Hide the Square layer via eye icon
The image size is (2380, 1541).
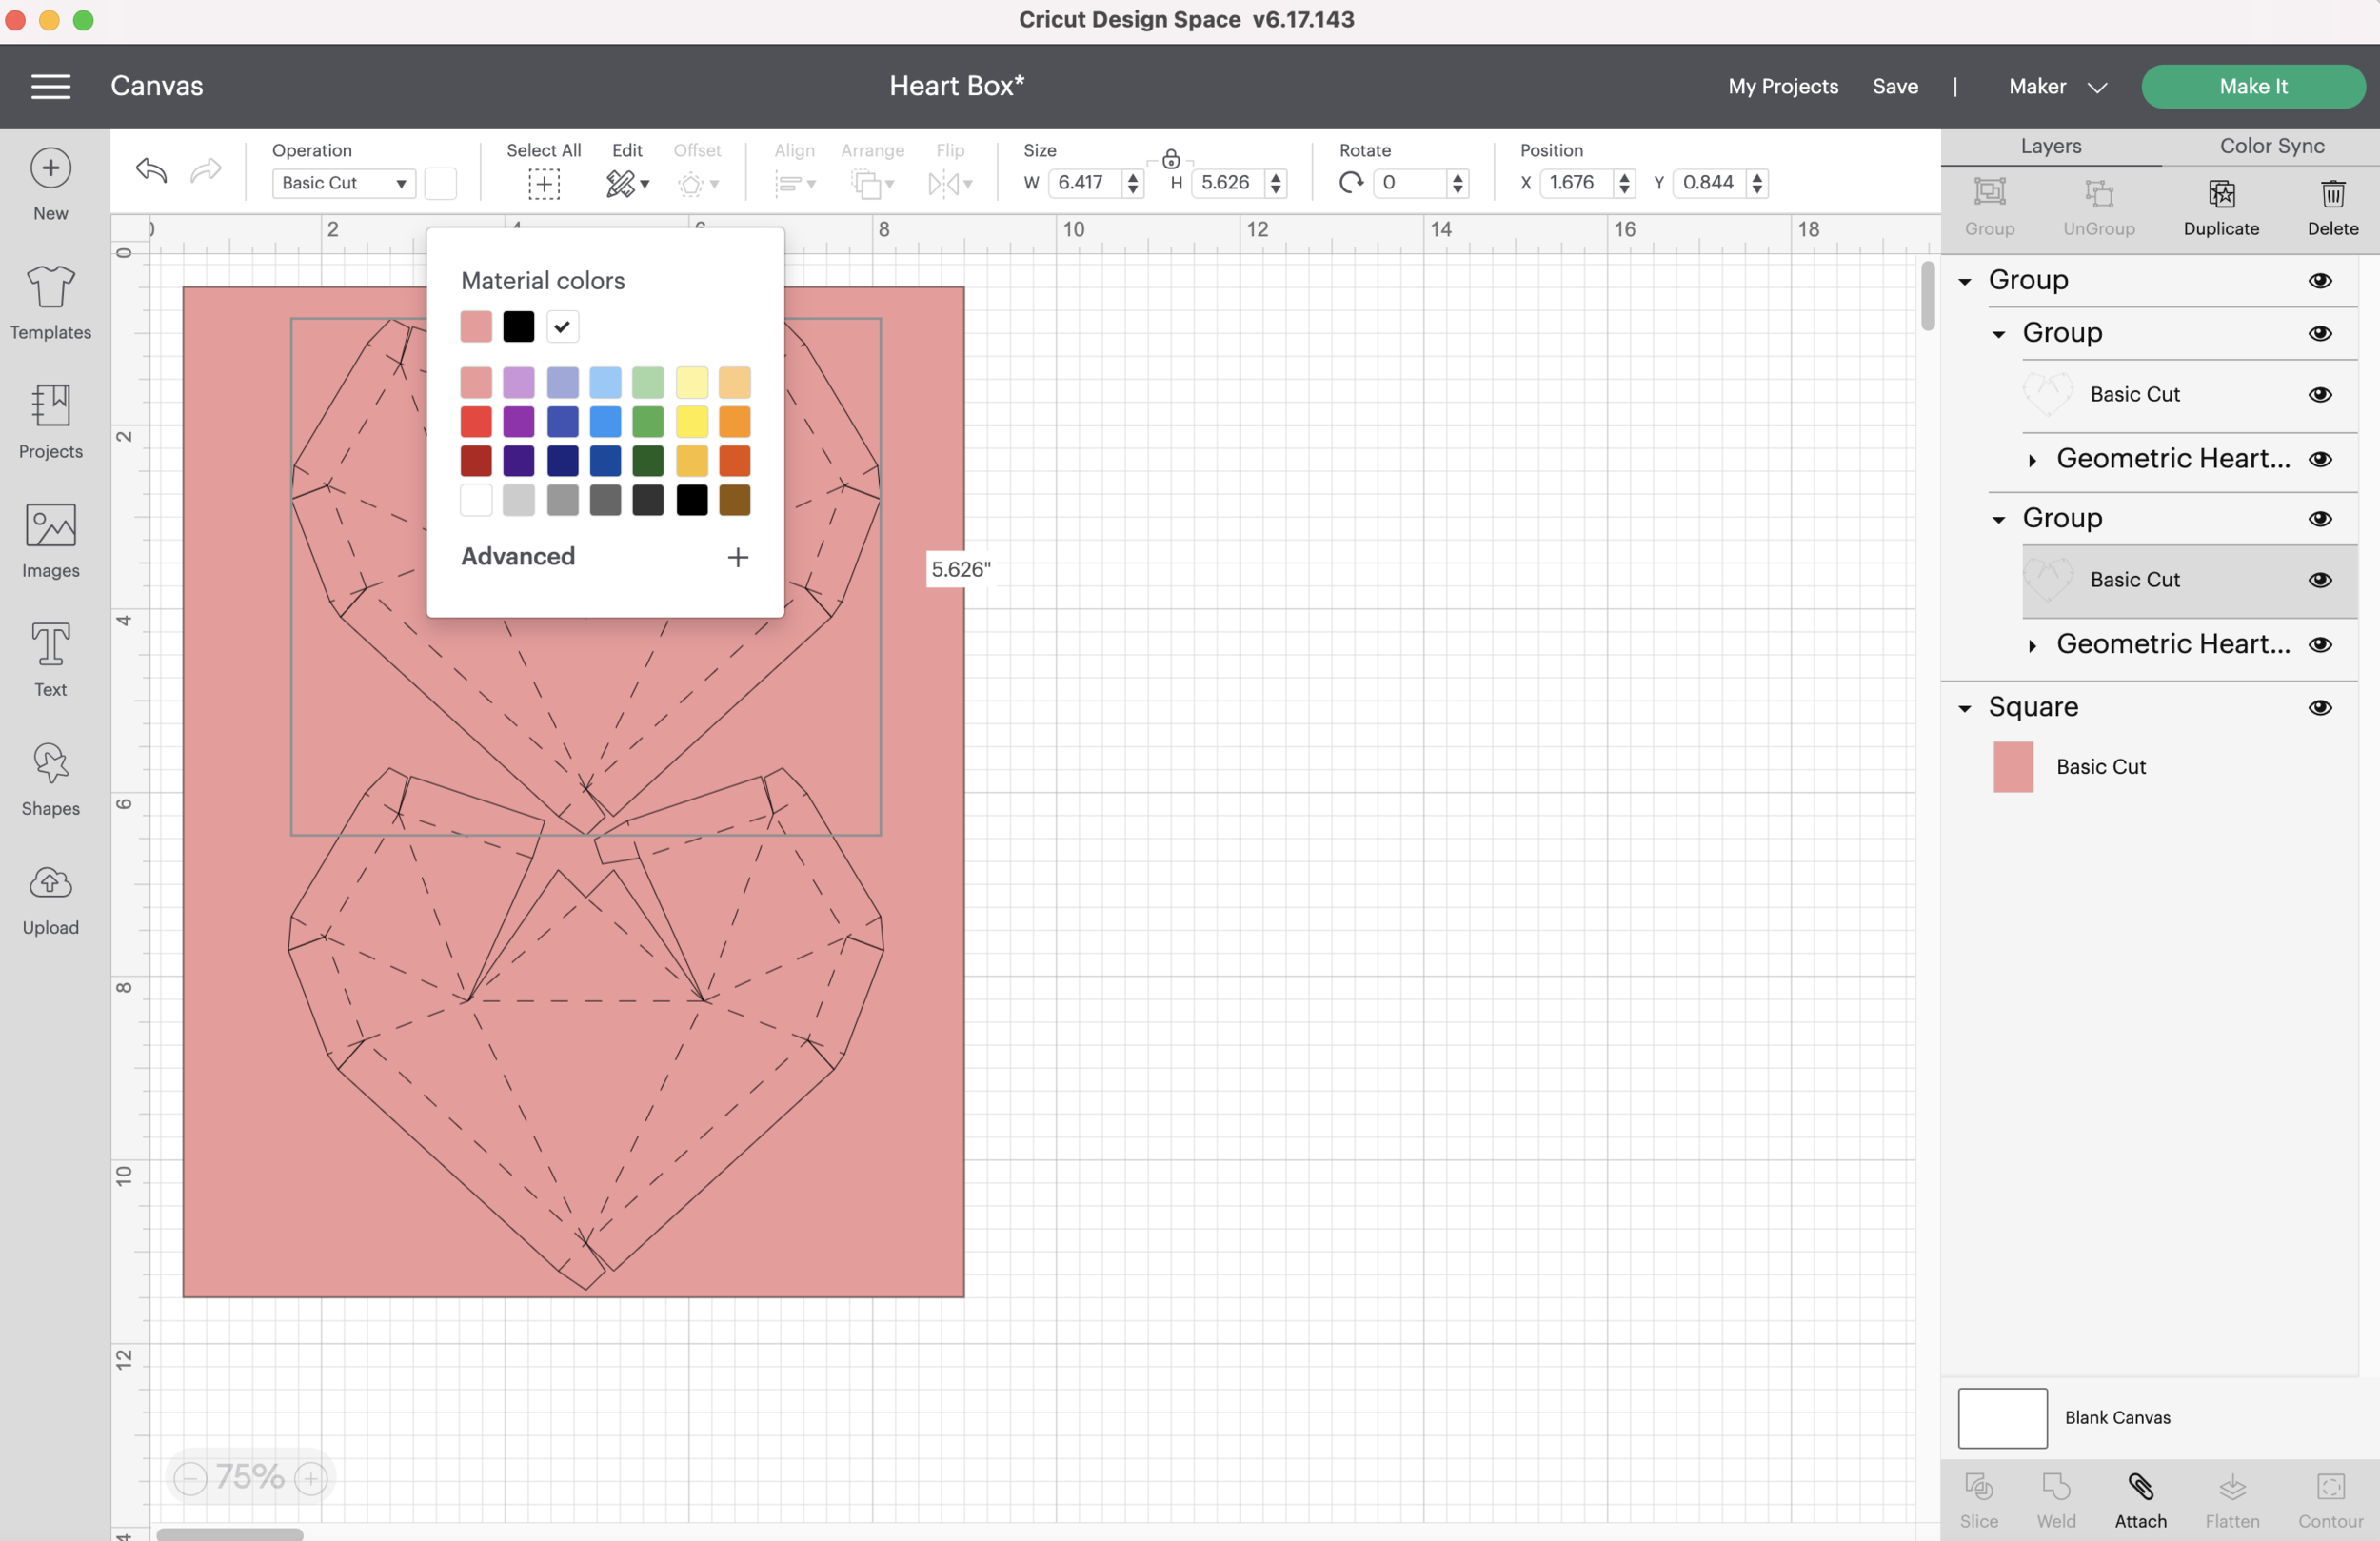pos(2320,708)
